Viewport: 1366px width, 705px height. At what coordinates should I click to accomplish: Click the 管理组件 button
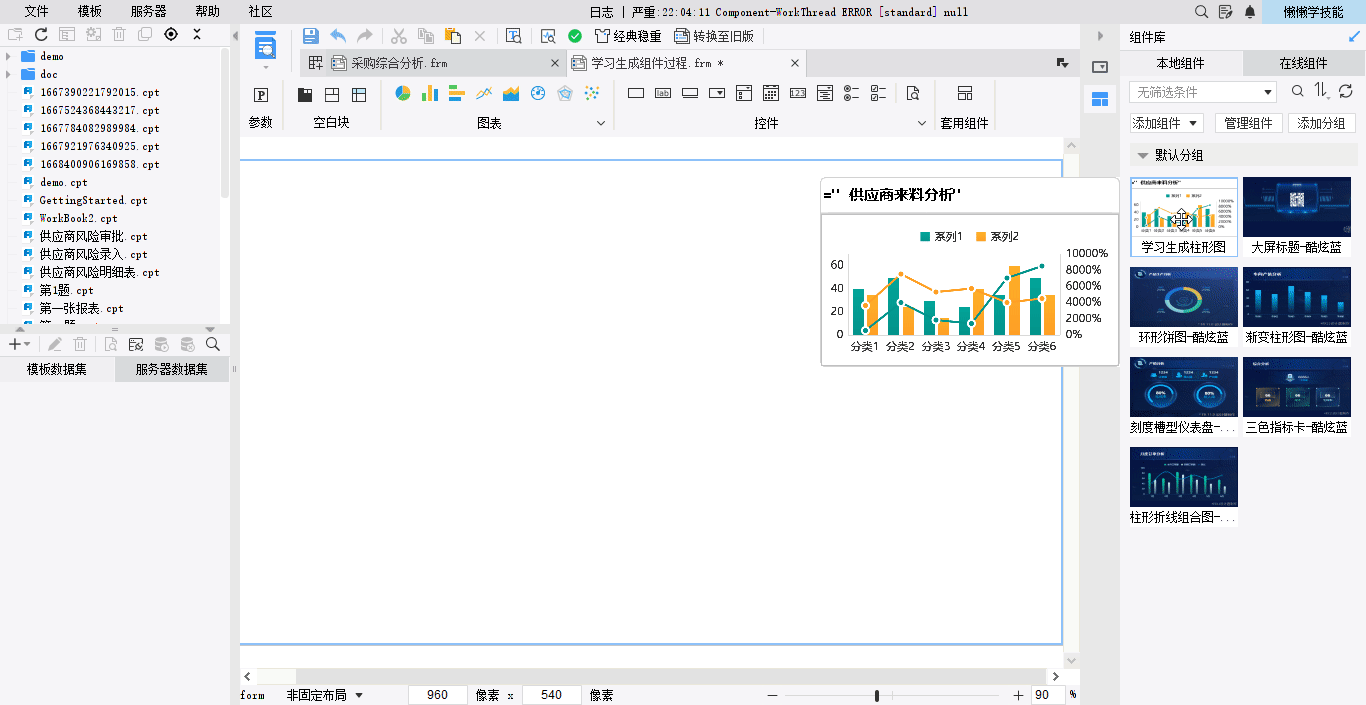tap(1248, 123)
